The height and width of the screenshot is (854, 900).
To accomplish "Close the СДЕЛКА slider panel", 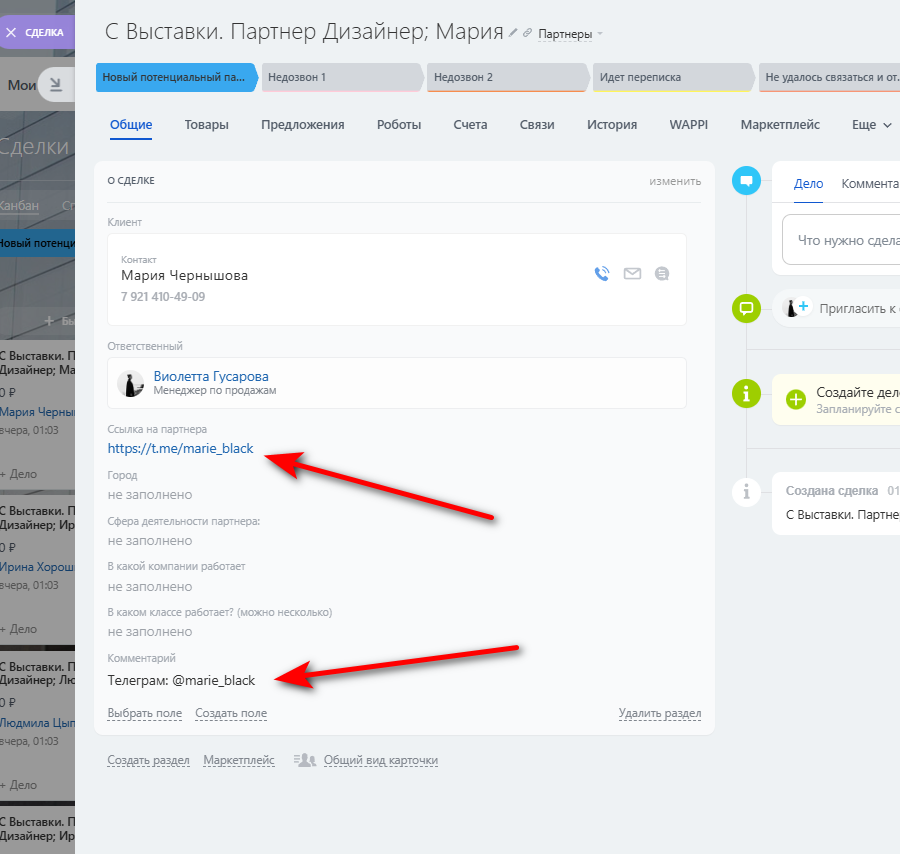I will 11,33.
